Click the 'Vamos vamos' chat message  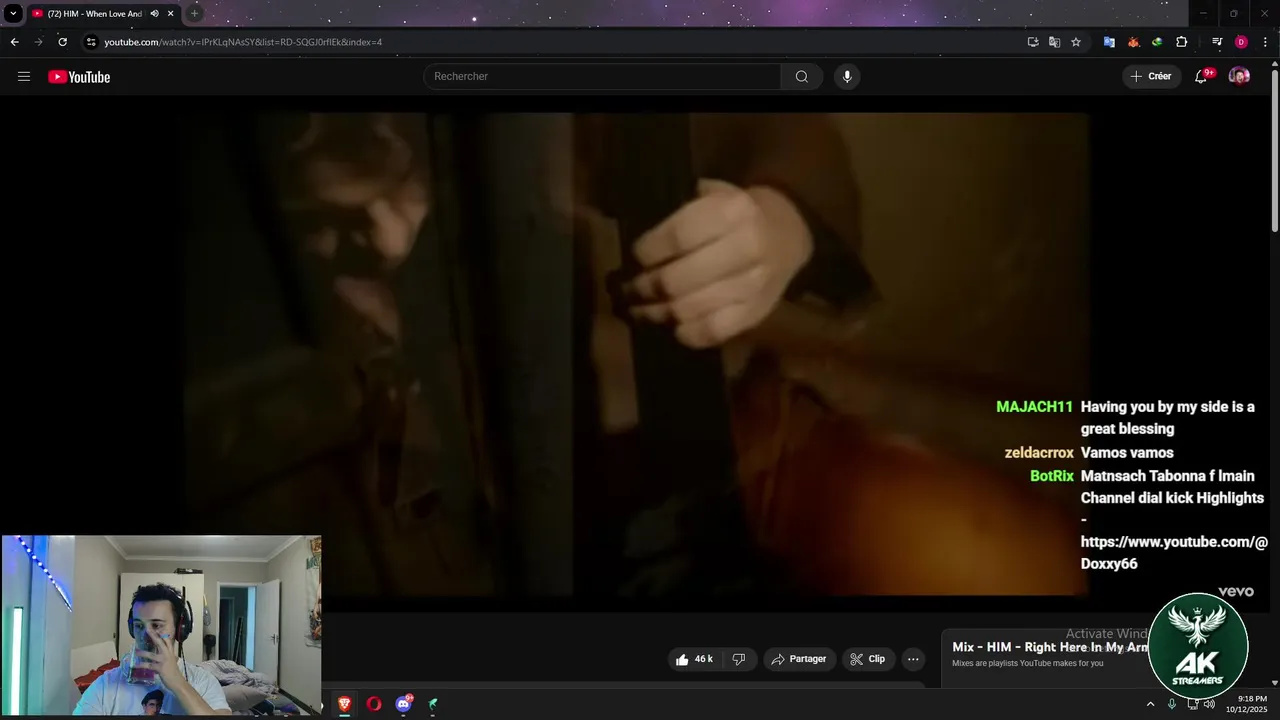1127,453
